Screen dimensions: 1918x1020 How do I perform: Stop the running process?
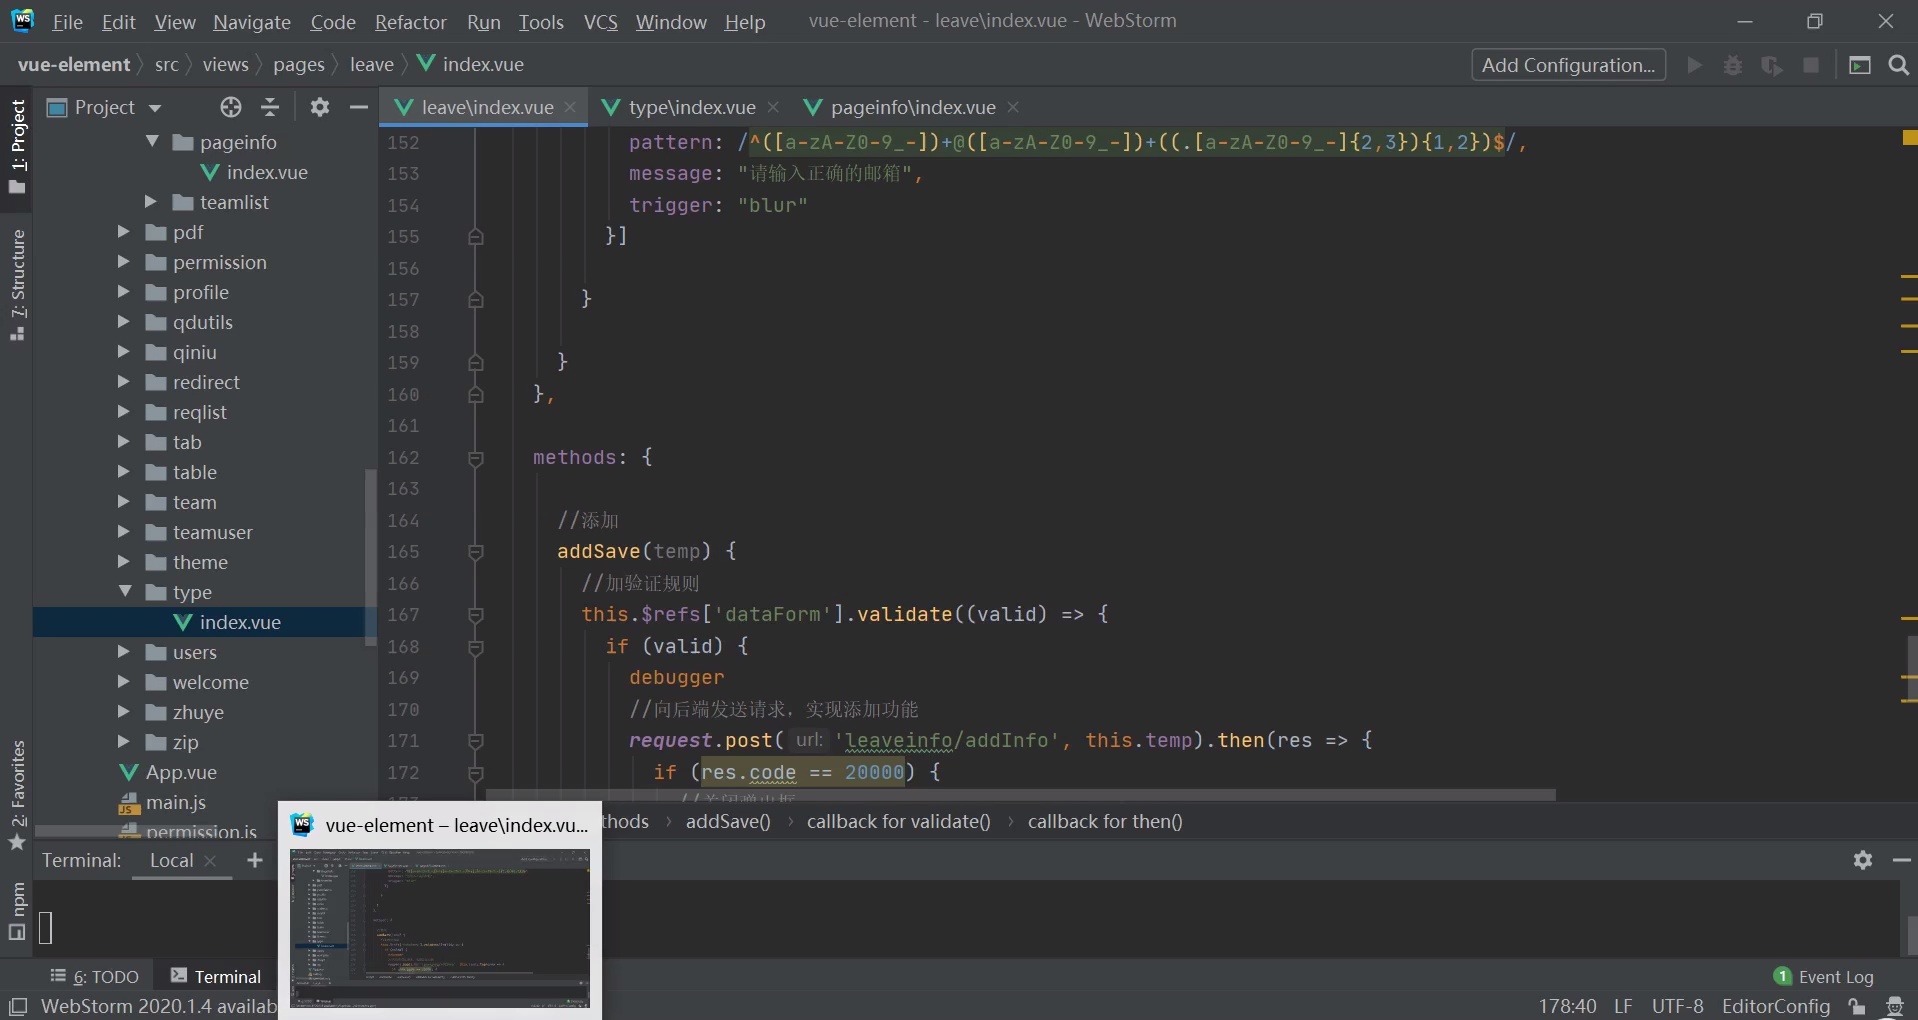coord(1812,65)
